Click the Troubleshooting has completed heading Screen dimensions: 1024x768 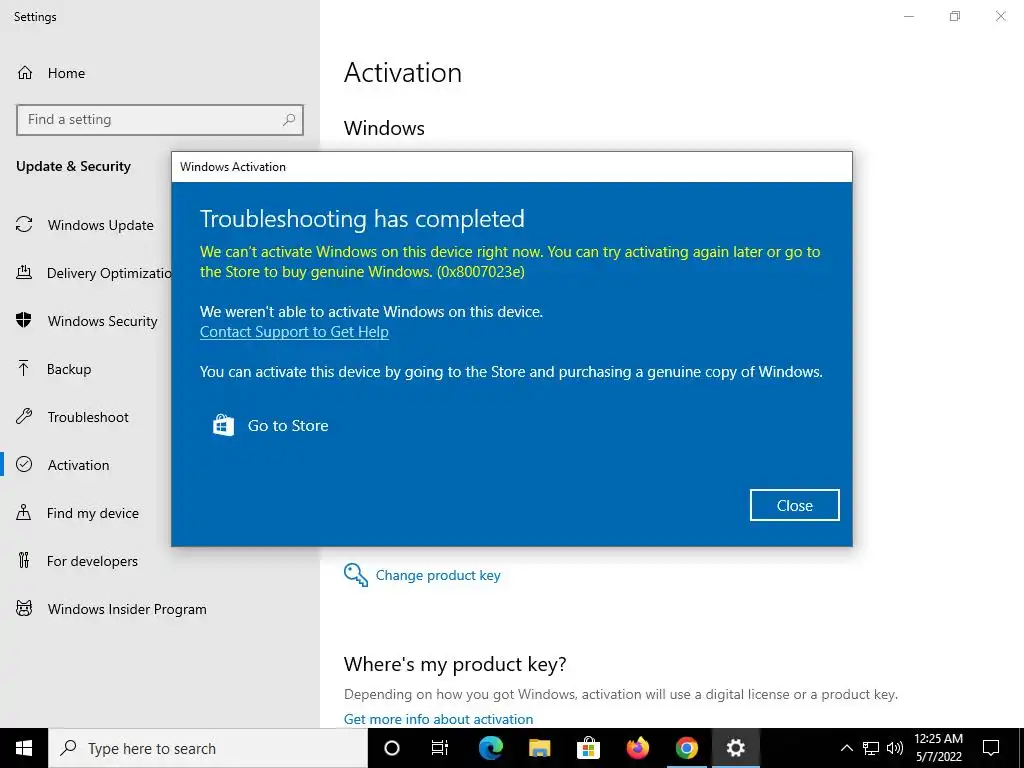(x=362, y=219)
